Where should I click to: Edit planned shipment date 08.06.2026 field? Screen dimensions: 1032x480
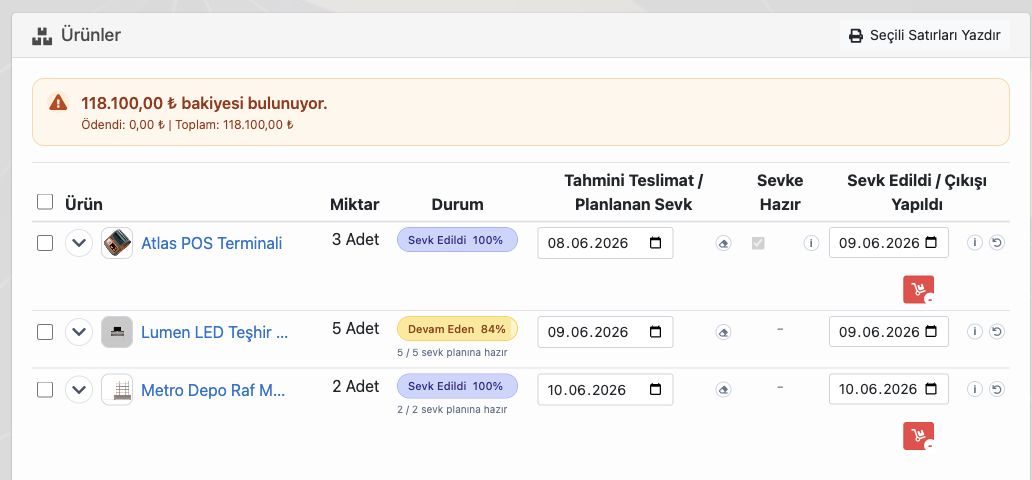605,243
